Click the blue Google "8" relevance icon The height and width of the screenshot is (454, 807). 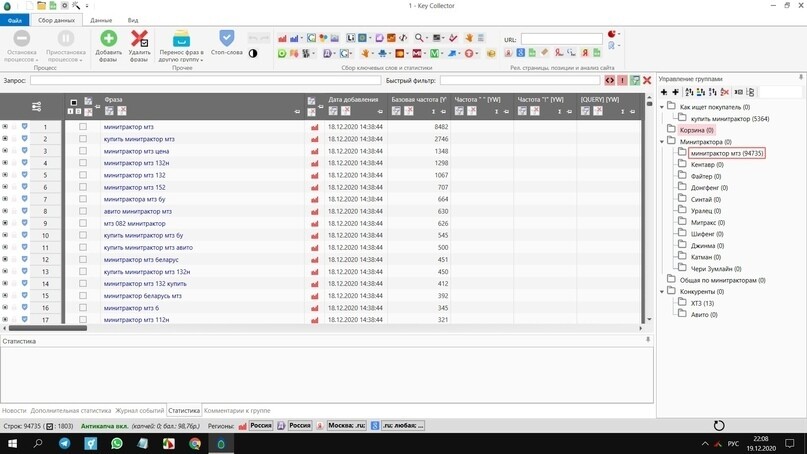coord(520,53)
